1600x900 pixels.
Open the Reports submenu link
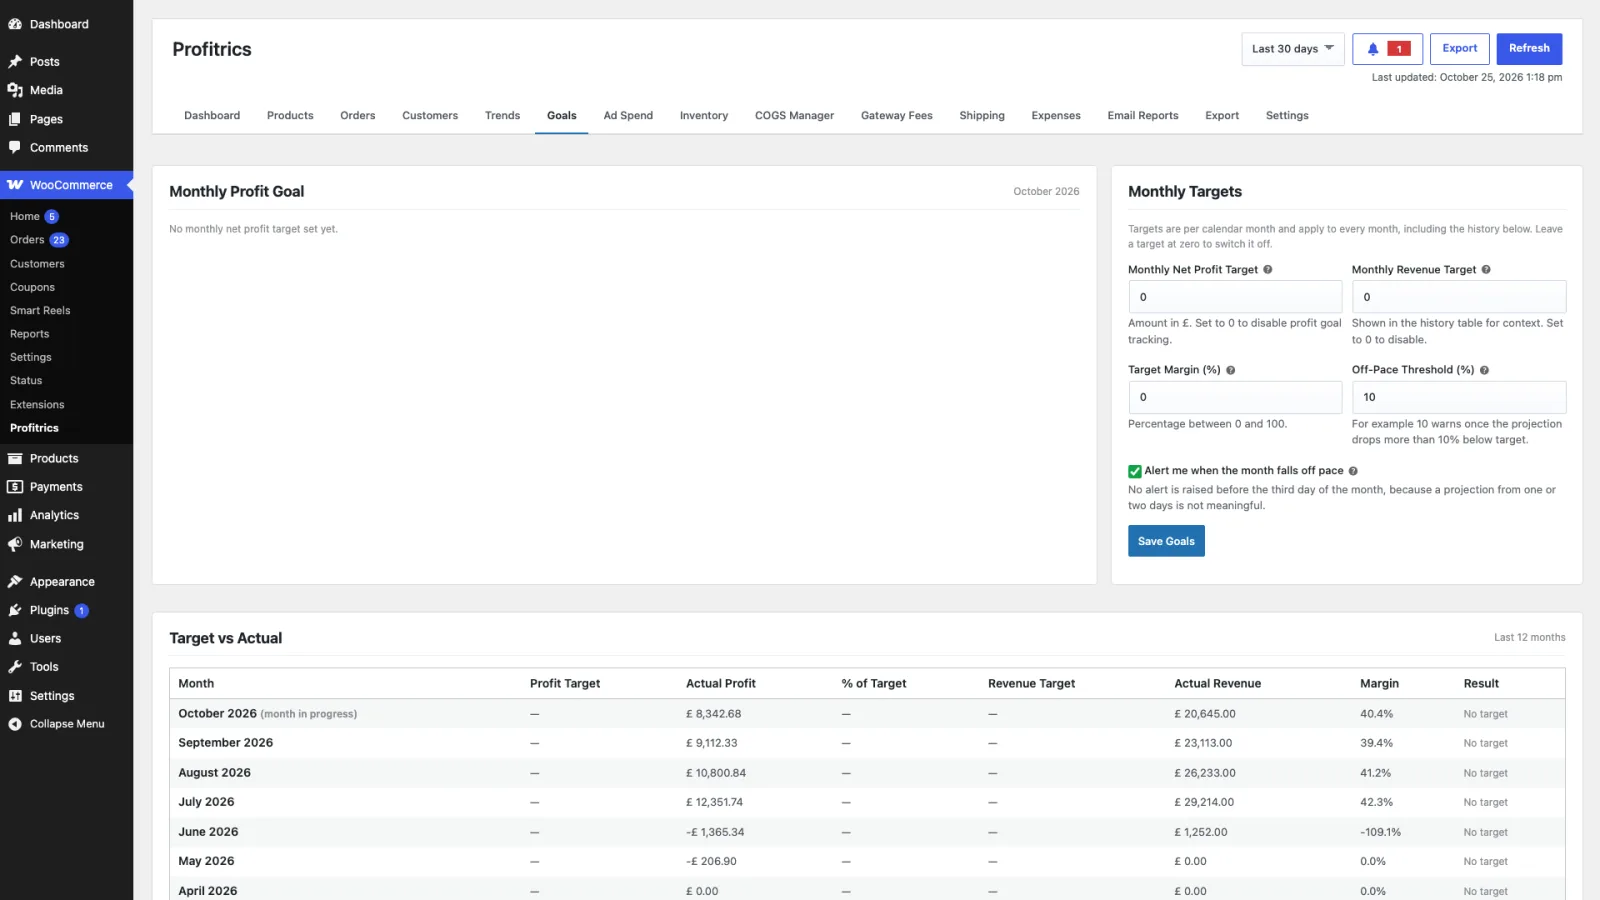(29, 334)
